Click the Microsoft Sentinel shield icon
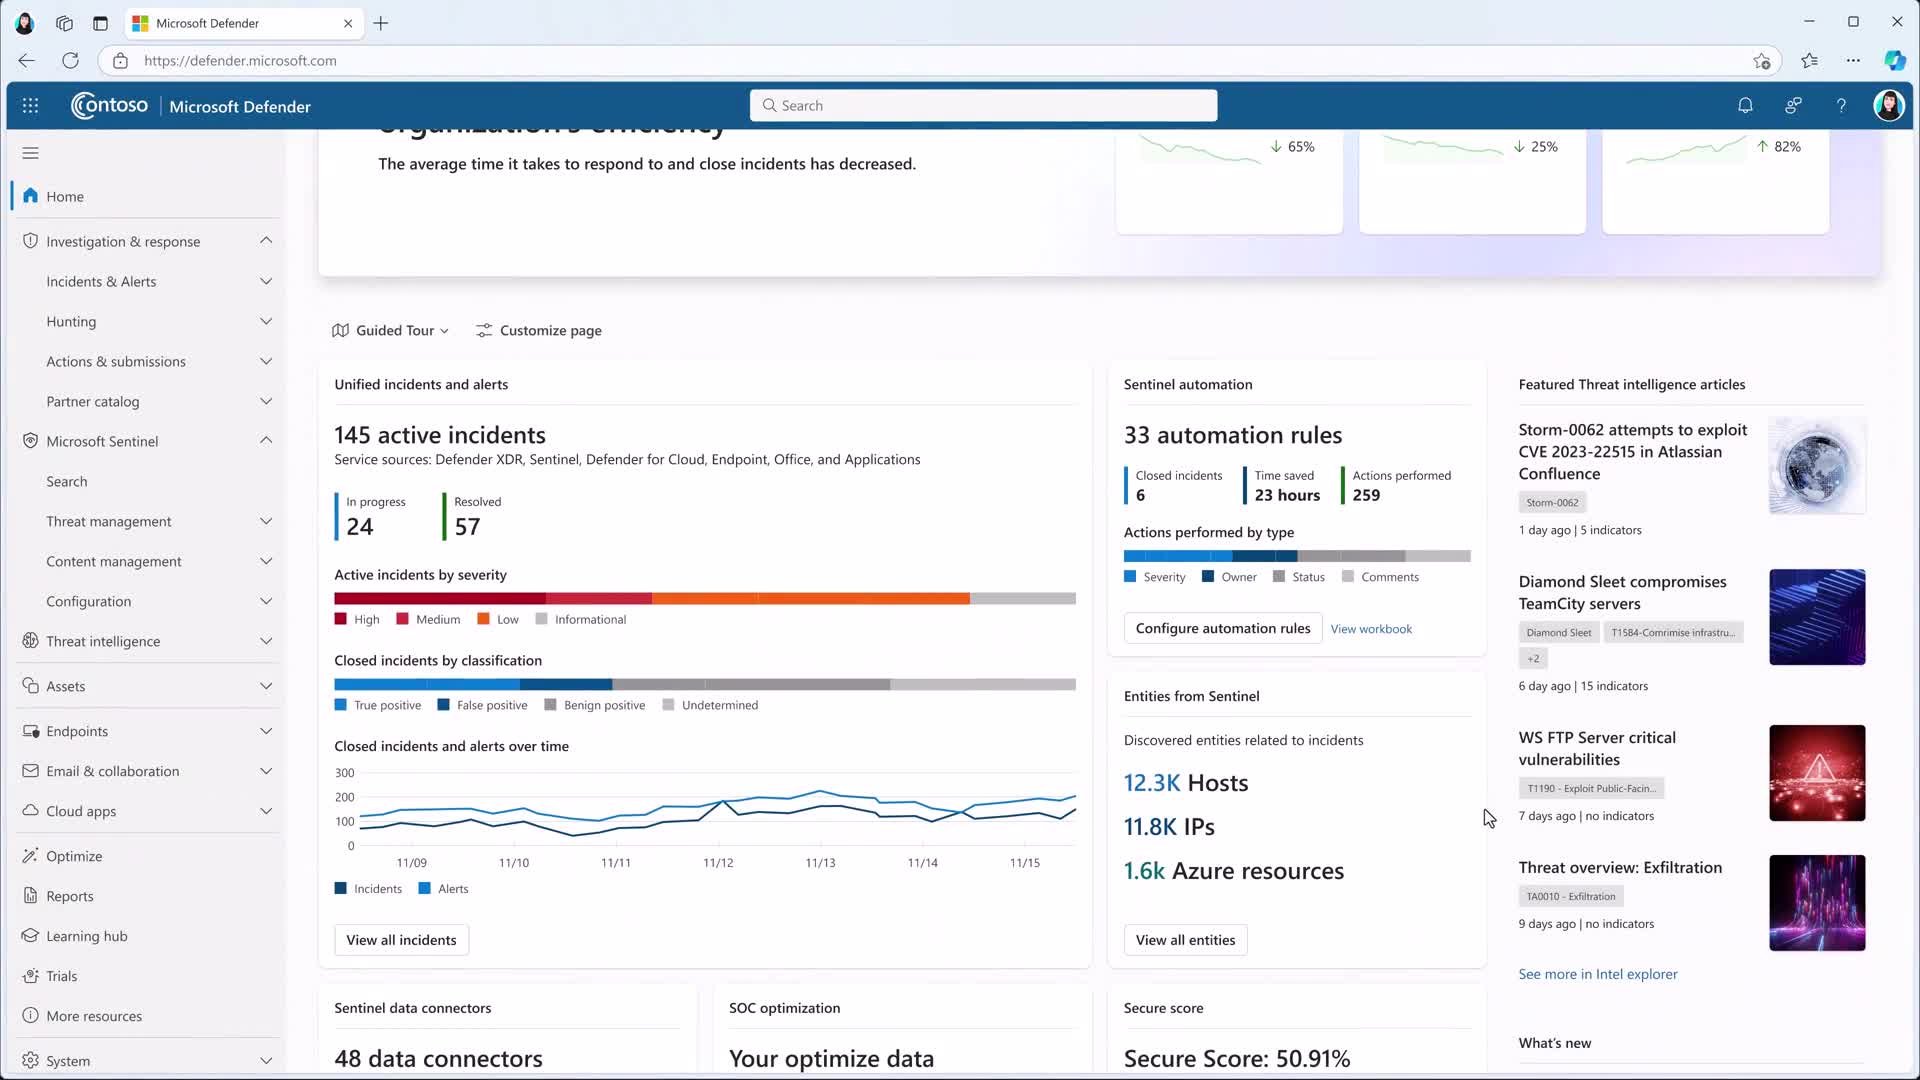The height and width of the screenshot is (1080, 1920). [x=30, y=441]
